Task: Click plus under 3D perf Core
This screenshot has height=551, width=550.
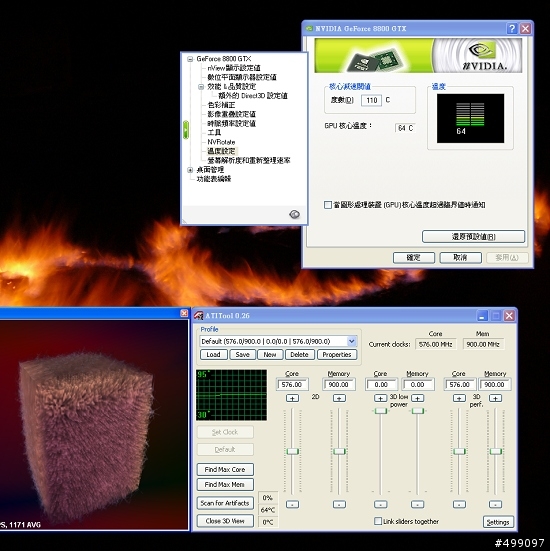Action: click(x=459, y=398)
